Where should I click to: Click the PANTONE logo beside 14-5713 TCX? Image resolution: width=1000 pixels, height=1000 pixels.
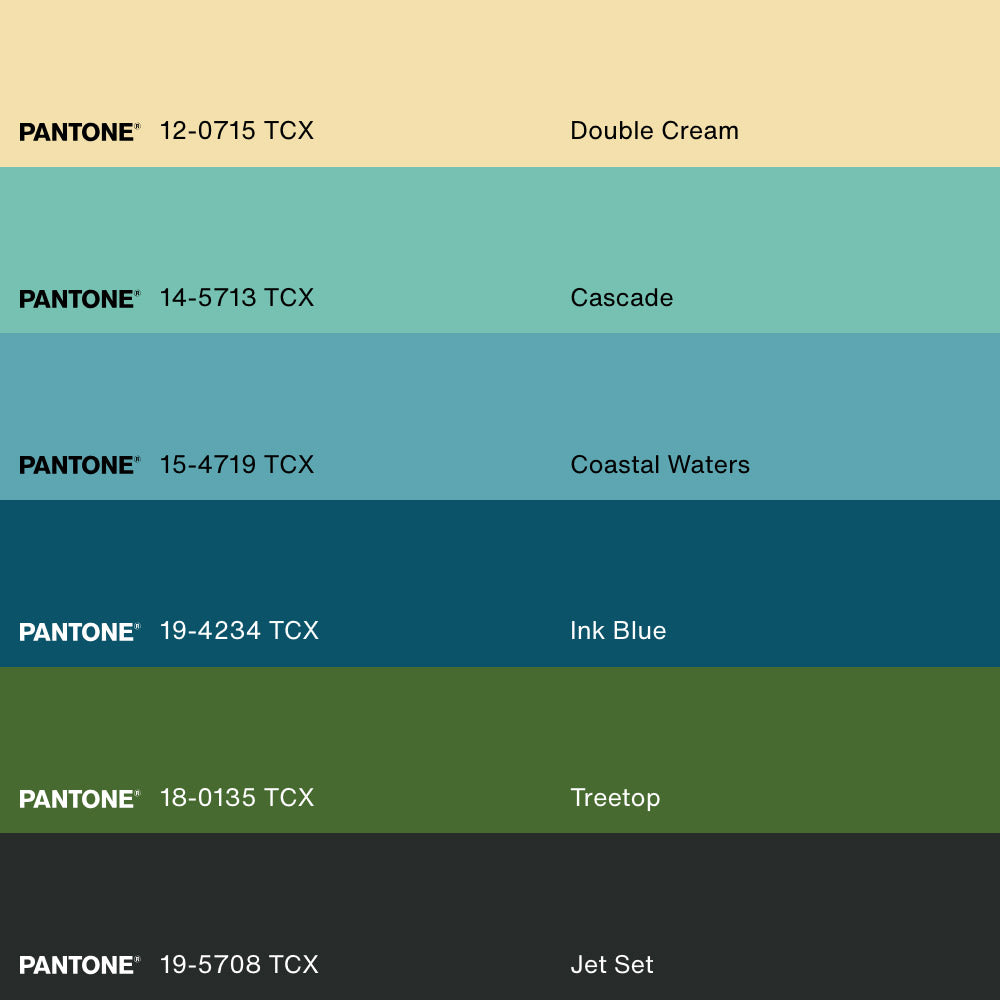click(79, 299)
